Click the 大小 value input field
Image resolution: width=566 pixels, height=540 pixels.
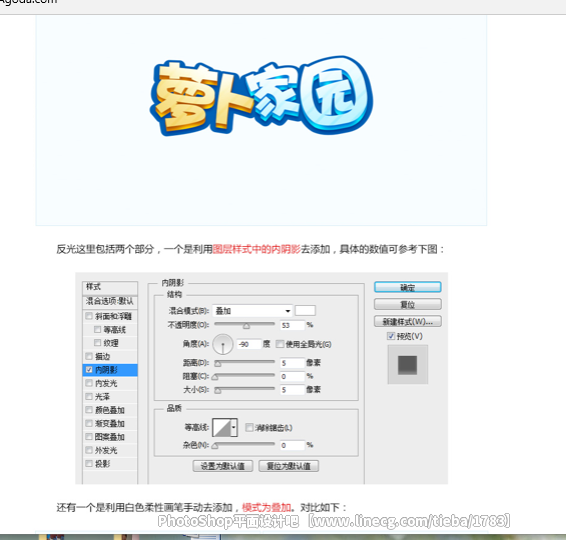point(292,389)
